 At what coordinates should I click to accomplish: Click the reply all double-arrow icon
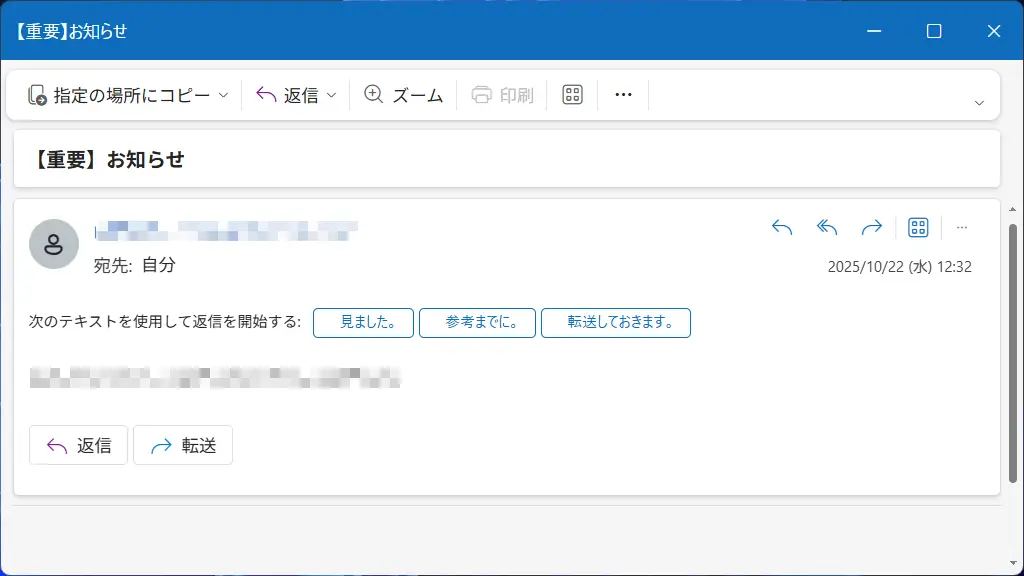(x=827, y=228)
